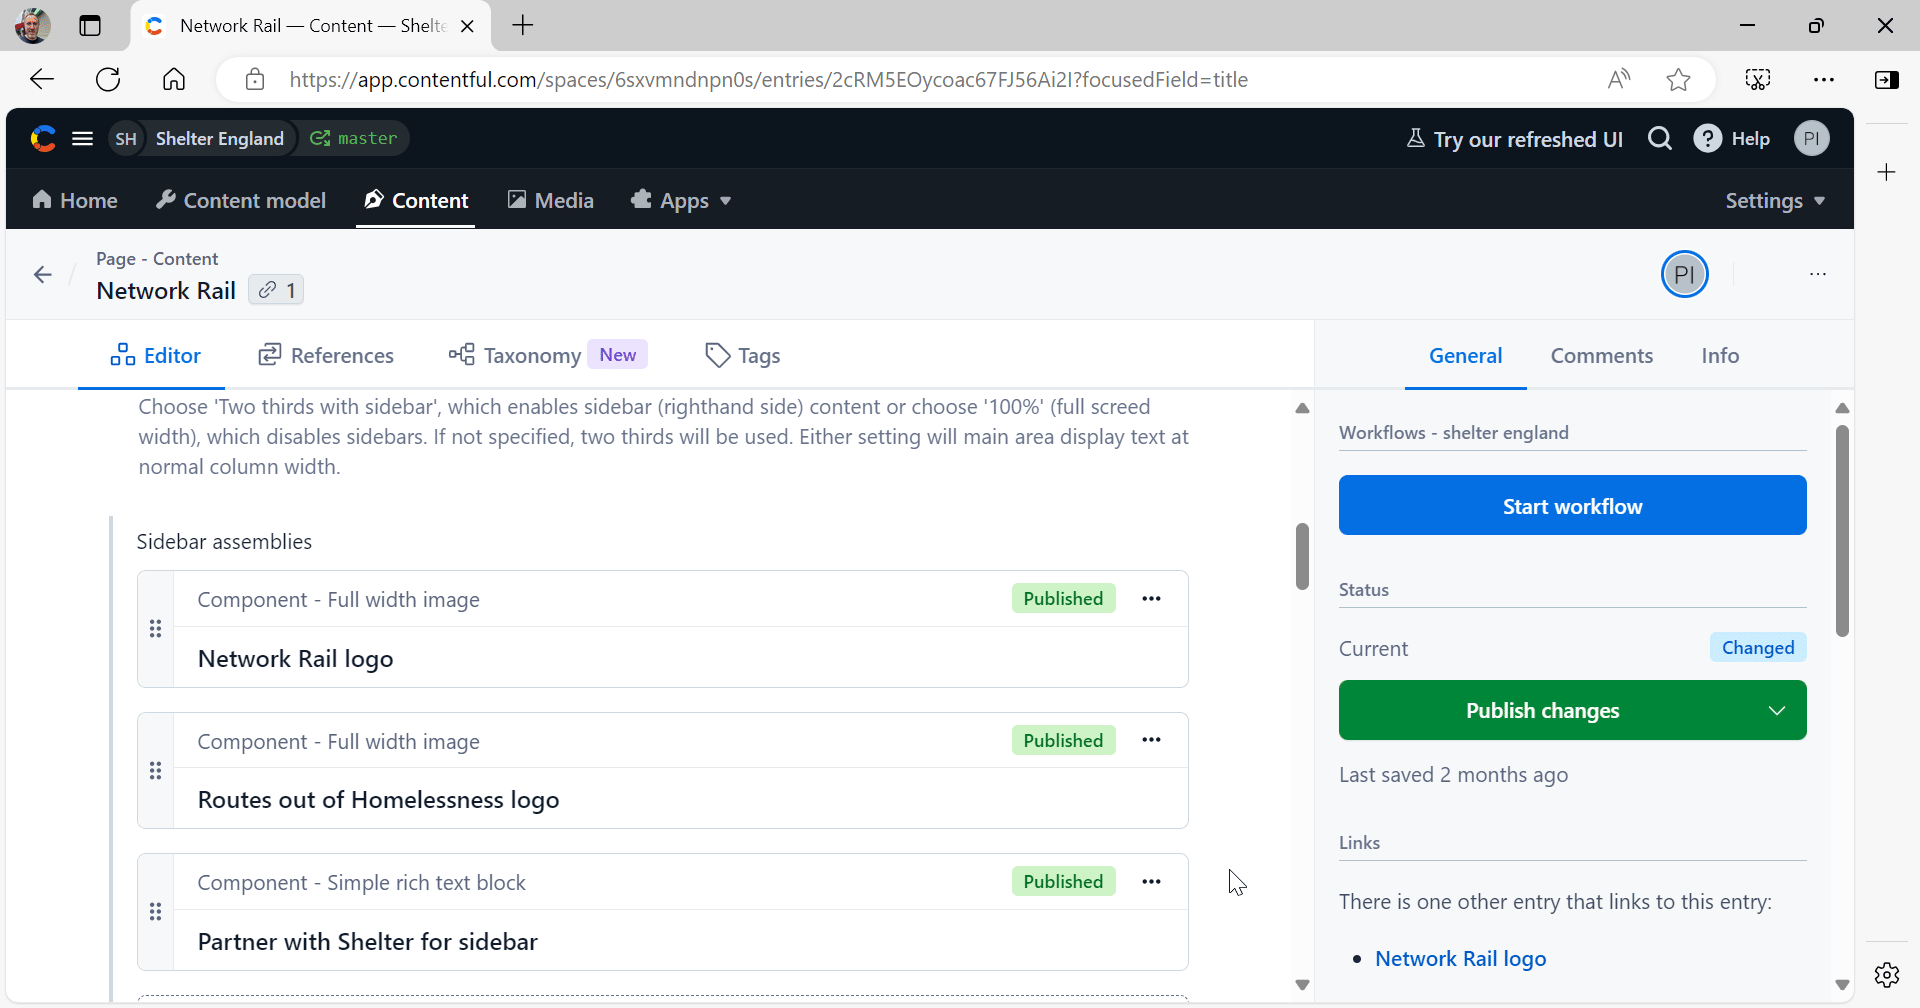The height and width of the screenshot is (1008, 1920).
Task: Open the hamburger navigation menu
Action: click(x=83, y=139)
